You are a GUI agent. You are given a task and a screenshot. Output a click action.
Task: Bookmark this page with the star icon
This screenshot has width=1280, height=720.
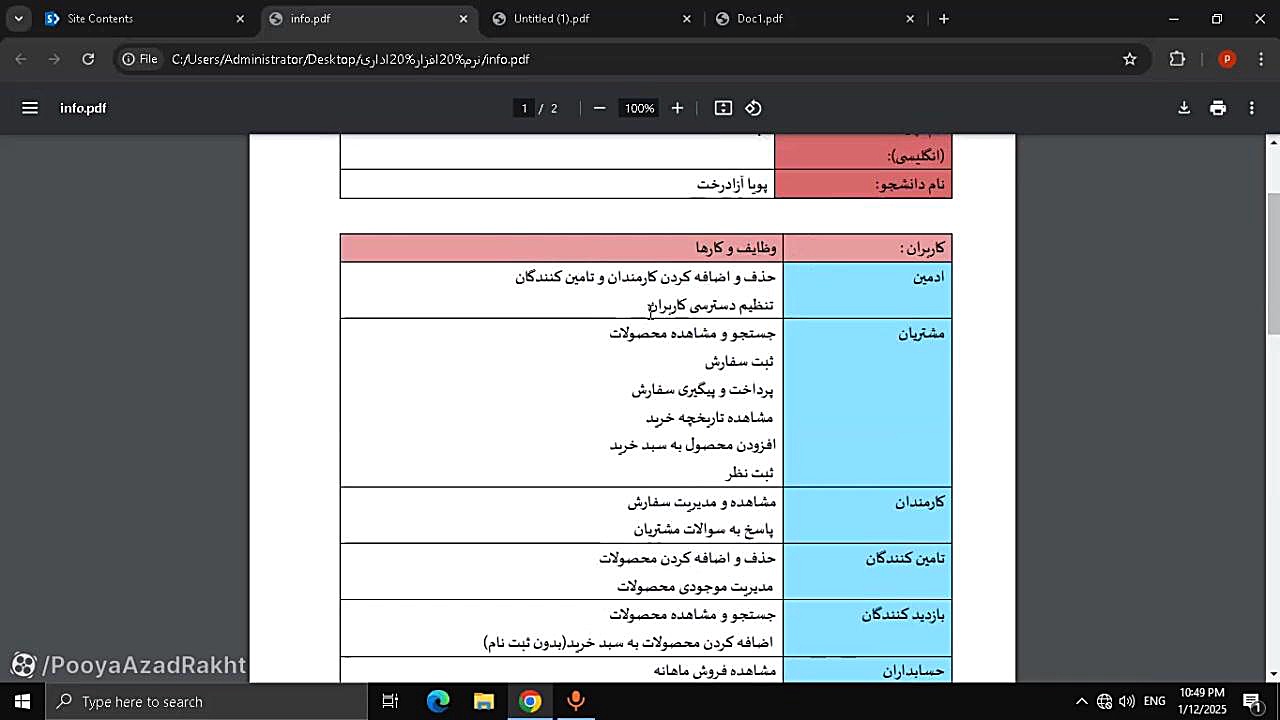pyautogui.click(x=1130, y=59)
